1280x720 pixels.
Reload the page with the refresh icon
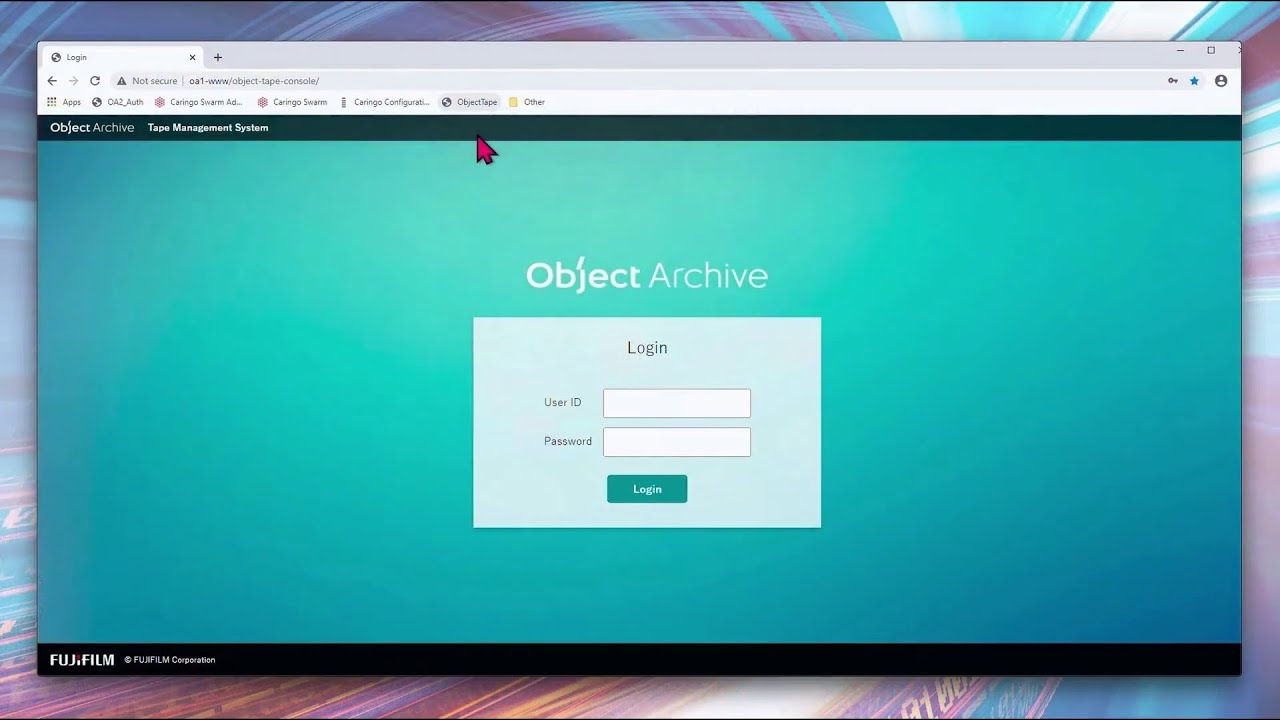[95, 81]
